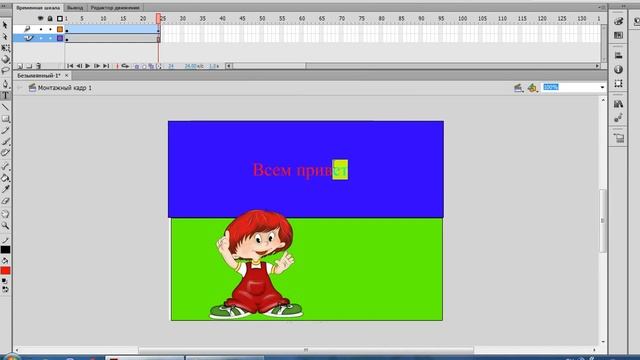Go to last frame

tap(106, 66)
